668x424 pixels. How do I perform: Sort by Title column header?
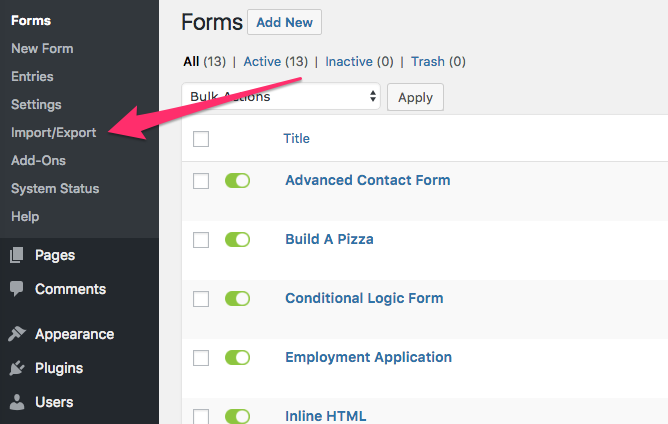pos(297,138)
